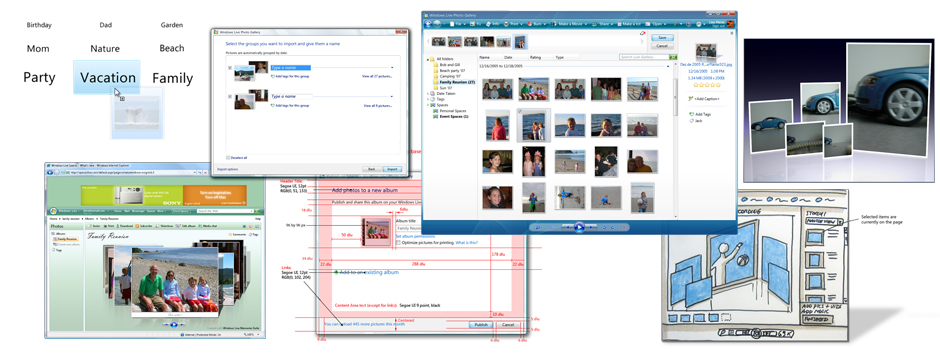This screenshot has width=940, height=360.
Task: Expand the second import group arrow
Action: (391, 96)
